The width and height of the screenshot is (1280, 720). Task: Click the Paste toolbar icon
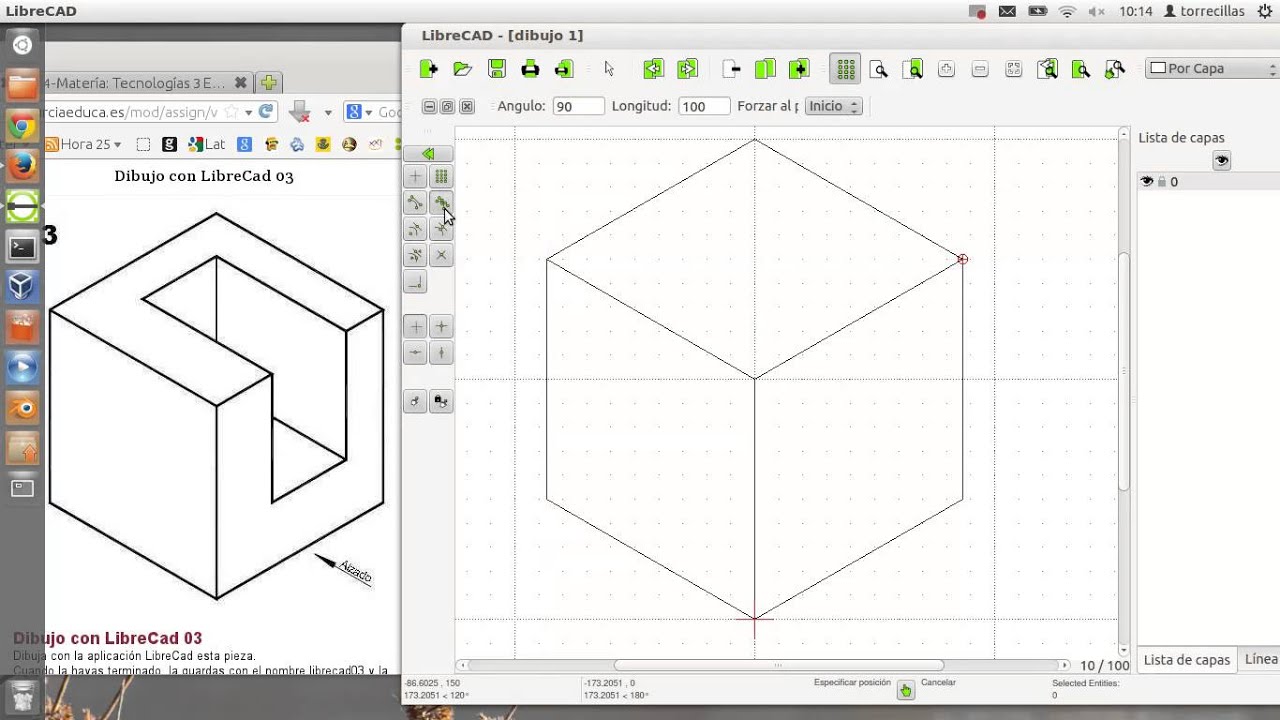tap(799, 69)
